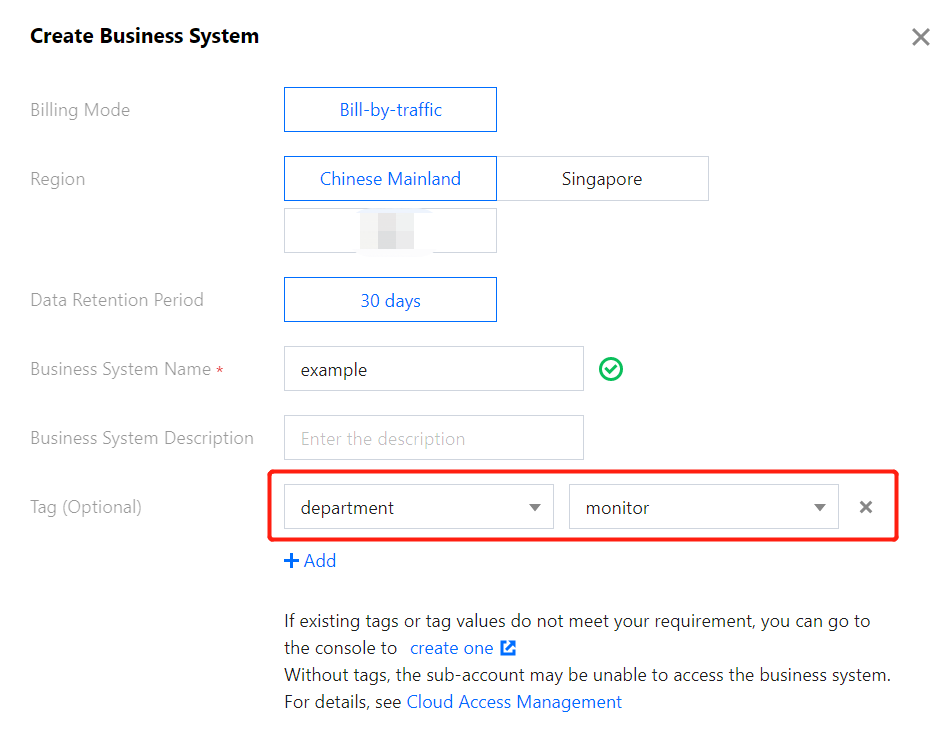Select the 30 days retention period
The height and width of the screenshot is (733, 945).
tap(390, 300)
